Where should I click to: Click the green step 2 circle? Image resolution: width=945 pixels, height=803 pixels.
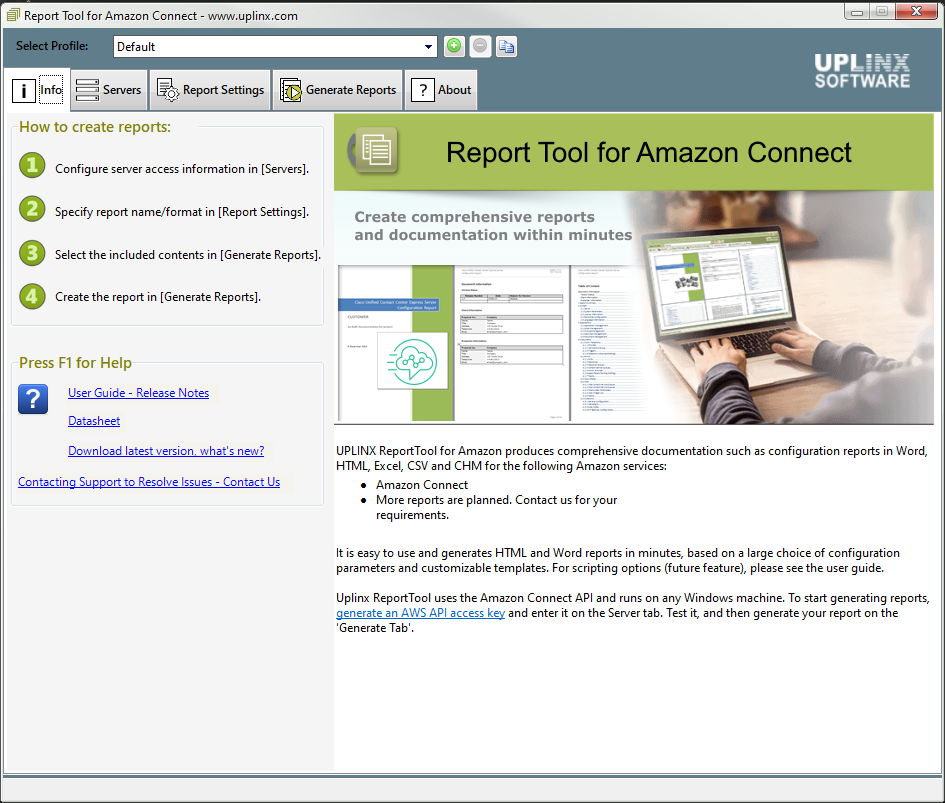click(x=32, y=209)
